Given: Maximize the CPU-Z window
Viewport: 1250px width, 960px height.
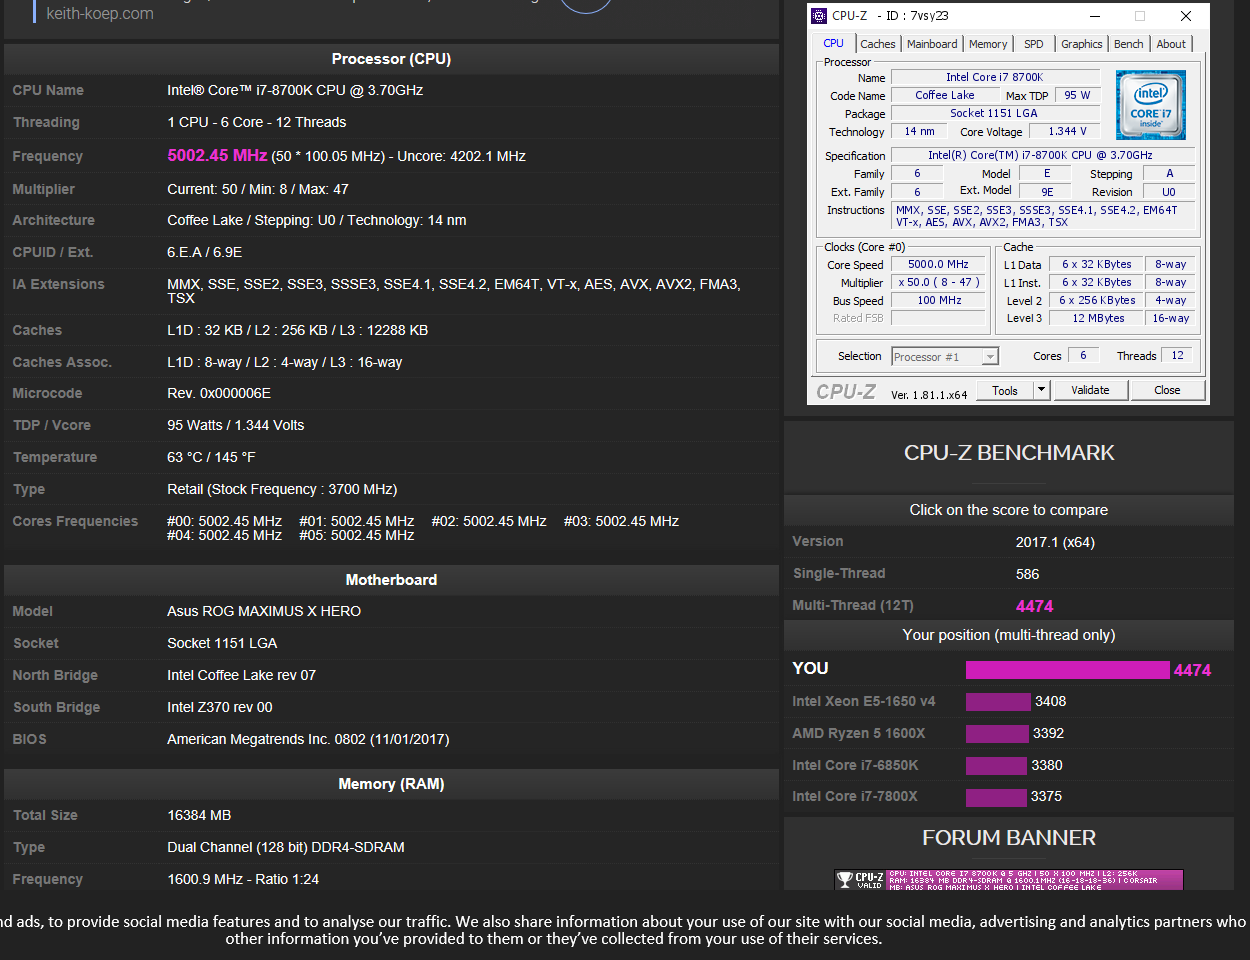Looking at the screenshot, I should coord(1140,16).
